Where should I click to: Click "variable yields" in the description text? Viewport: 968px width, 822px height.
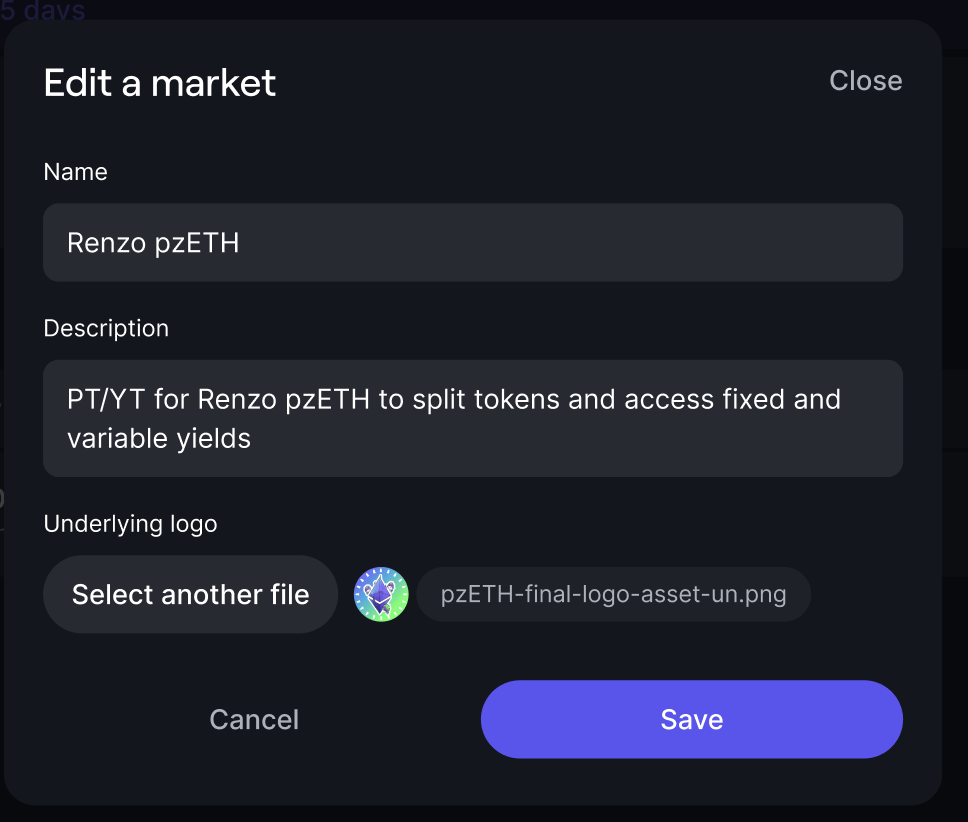159,438
